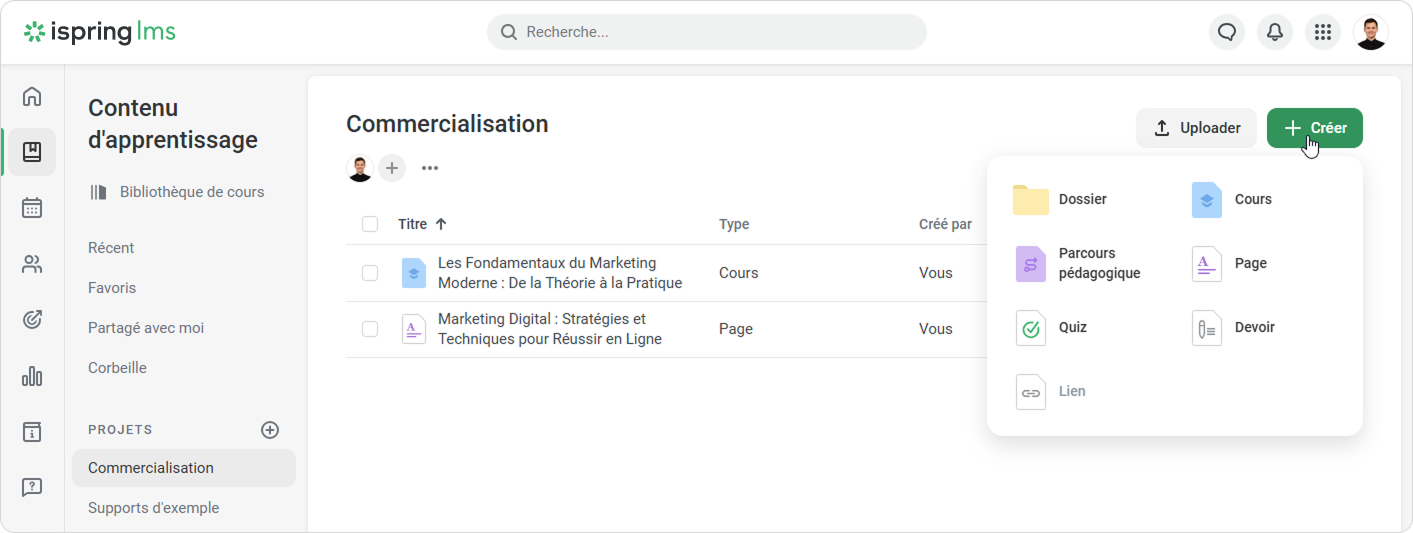Open the reports bar chart icon
This screenshot has width=1413, height=533.
32,376
